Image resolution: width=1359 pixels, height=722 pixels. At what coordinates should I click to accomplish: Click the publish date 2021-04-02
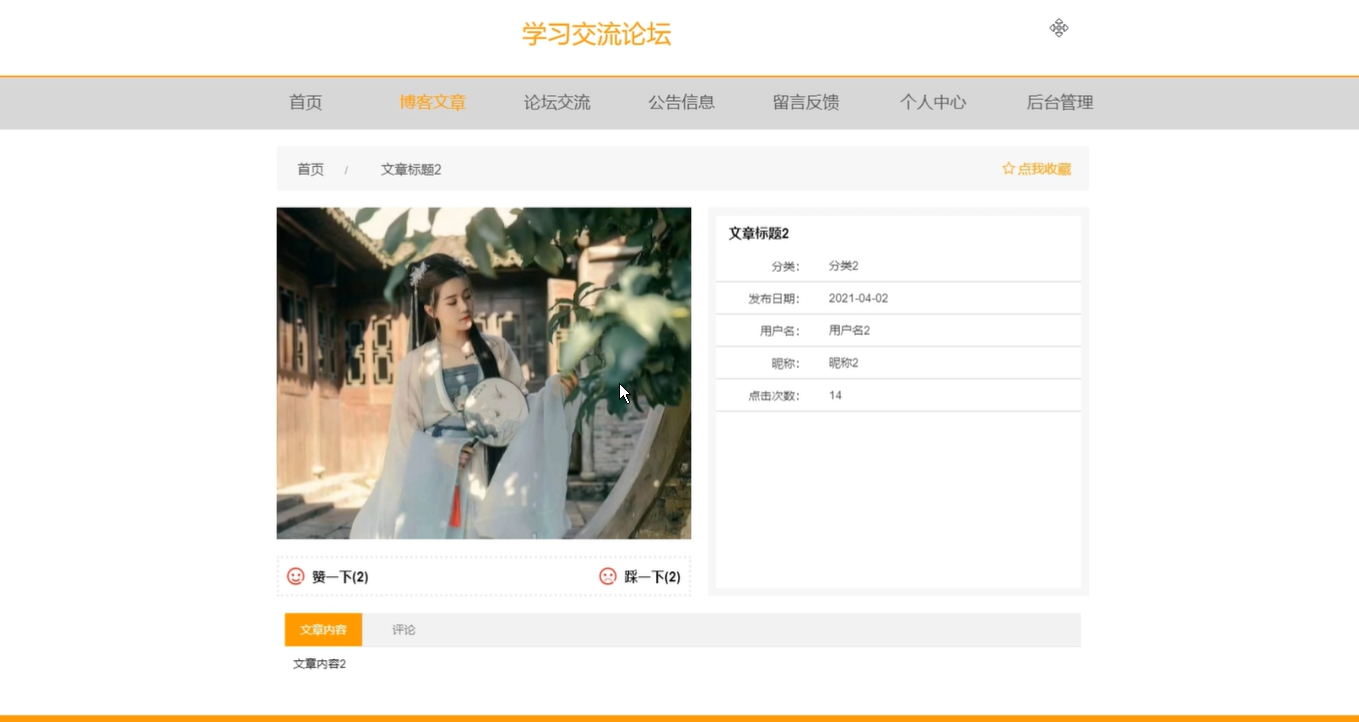(x=858, y=298)
